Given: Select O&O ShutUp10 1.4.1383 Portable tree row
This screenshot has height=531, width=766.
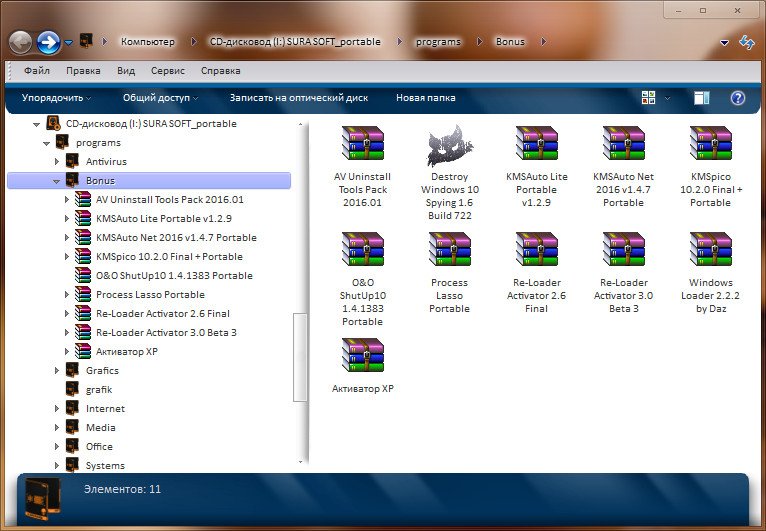Looking at the screenshot, I should 174,275.
